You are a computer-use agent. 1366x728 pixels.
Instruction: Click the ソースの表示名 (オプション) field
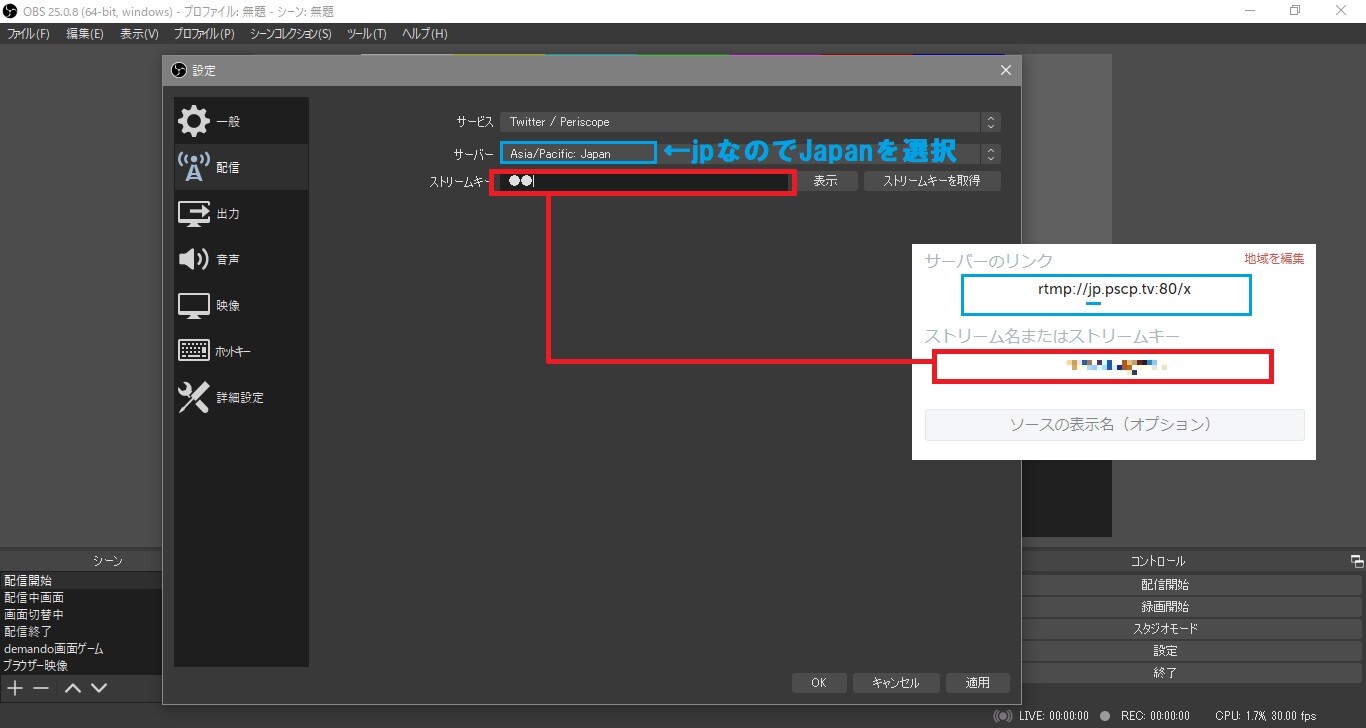(1115, 425)
